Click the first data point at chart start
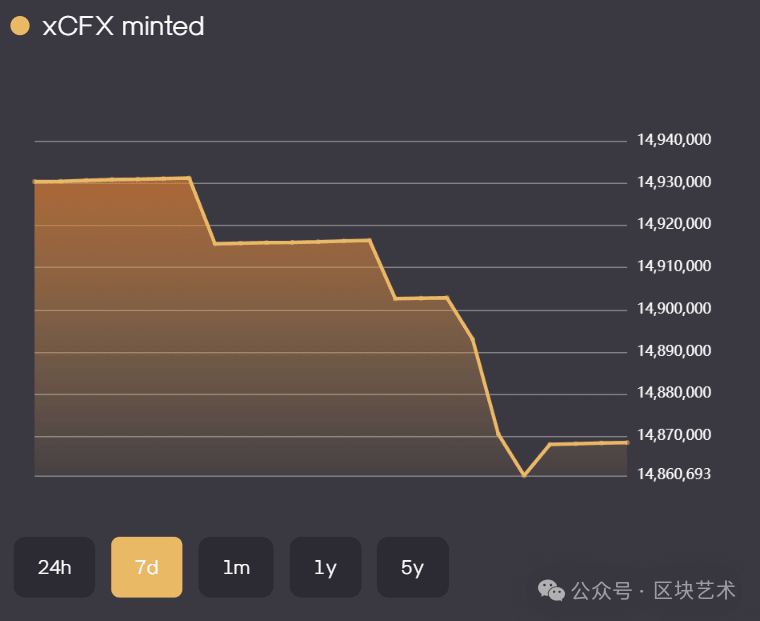Screen dimensions: 760x621 click(x=34, y=182)
